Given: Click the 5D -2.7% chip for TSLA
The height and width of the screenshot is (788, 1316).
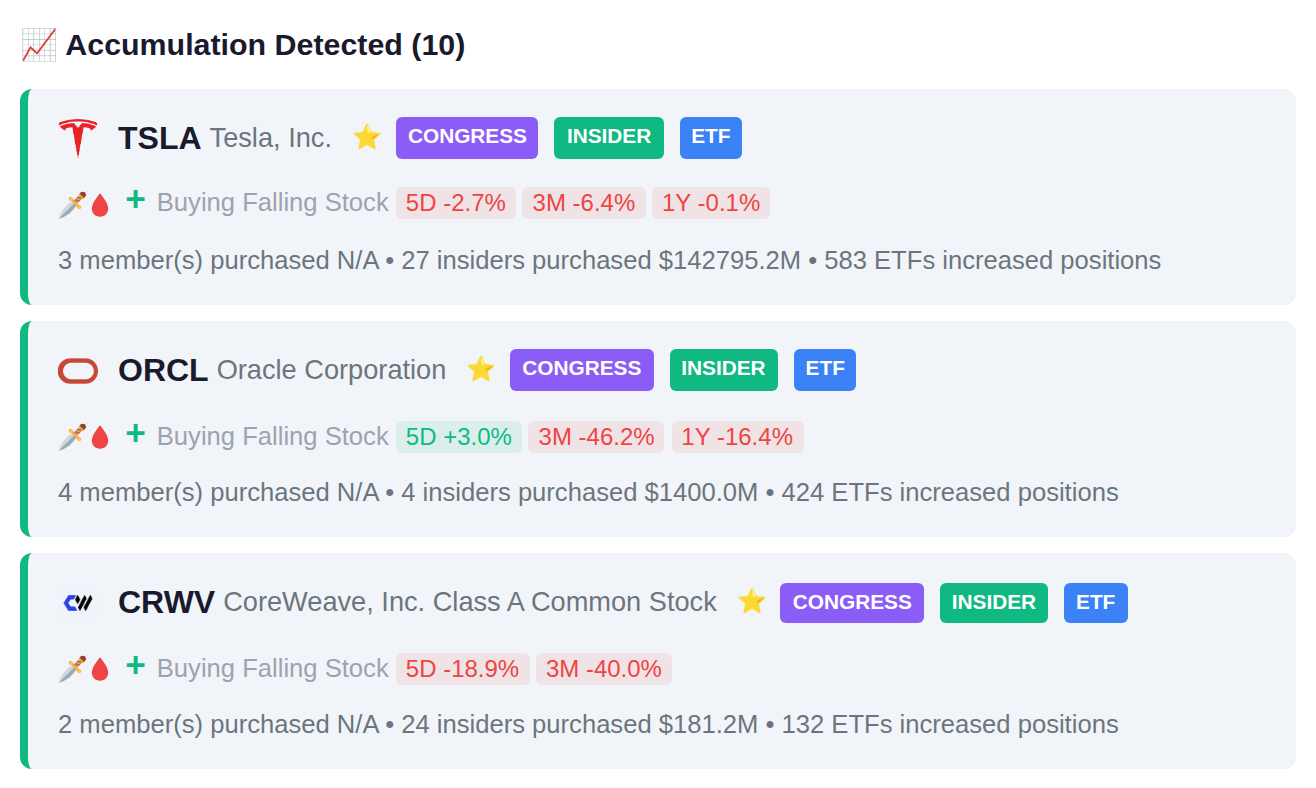Looking at the screenshot, I should click(456, 203).
